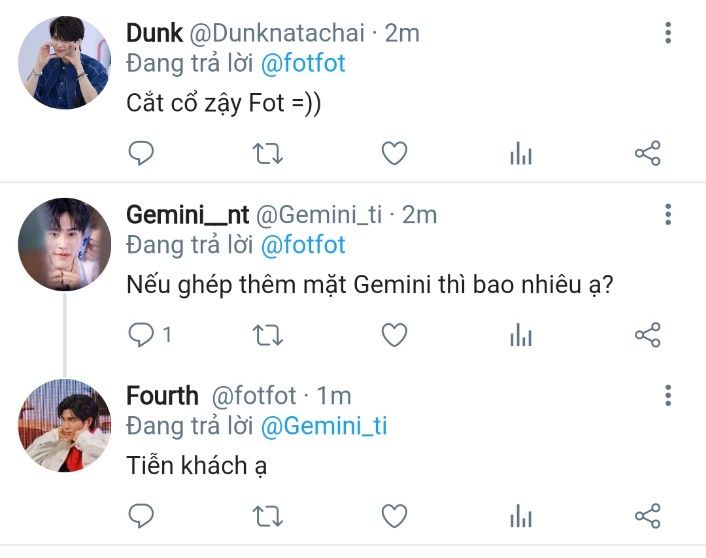Like Gemini__nt's tweet
This screenshot has height=558, width=706.
tap(394, 335)
